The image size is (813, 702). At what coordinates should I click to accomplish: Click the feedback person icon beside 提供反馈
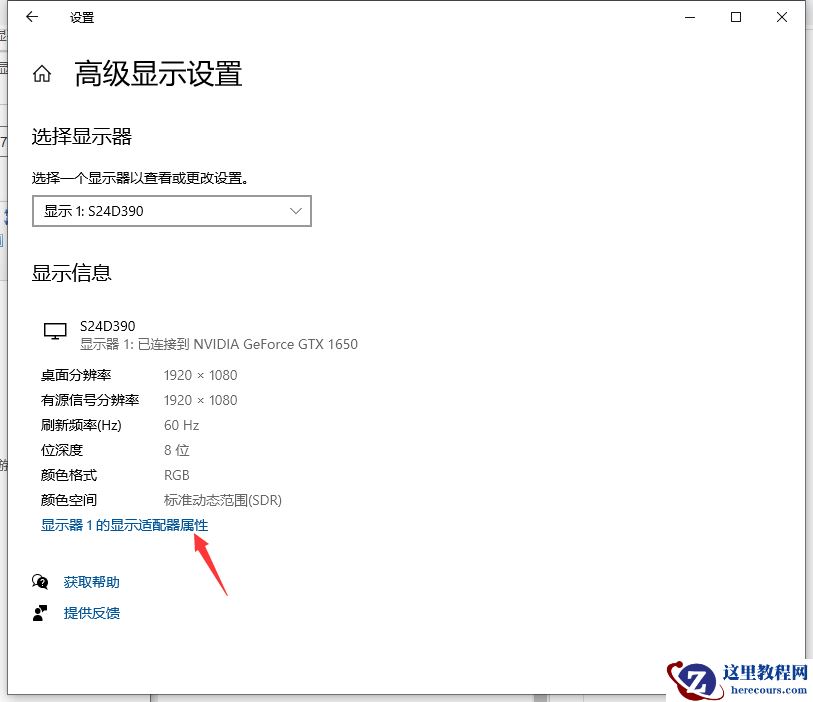click(42, 613)
